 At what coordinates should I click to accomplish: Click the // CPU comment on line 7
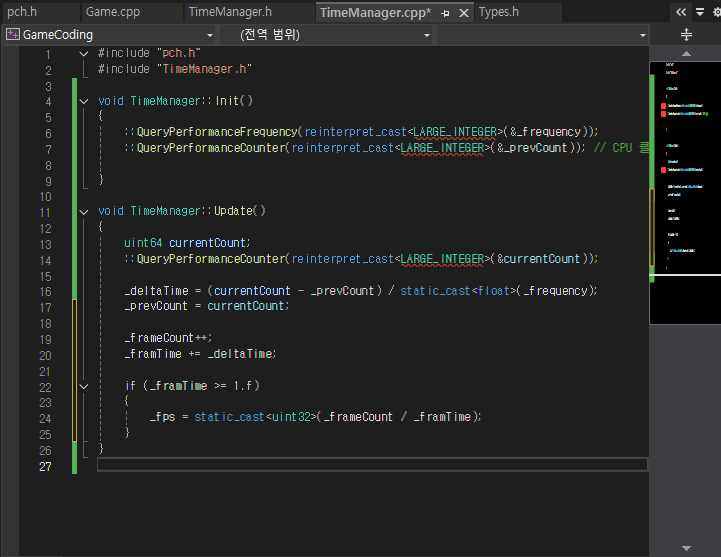[x=621, y=148]
